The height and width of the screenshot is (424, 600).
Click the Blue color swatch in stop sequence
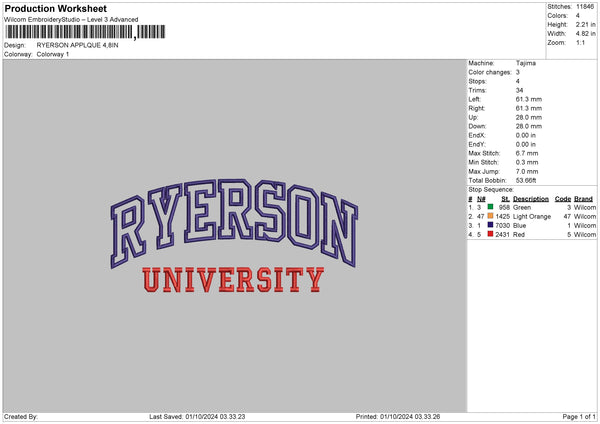(x=490, y=225)
